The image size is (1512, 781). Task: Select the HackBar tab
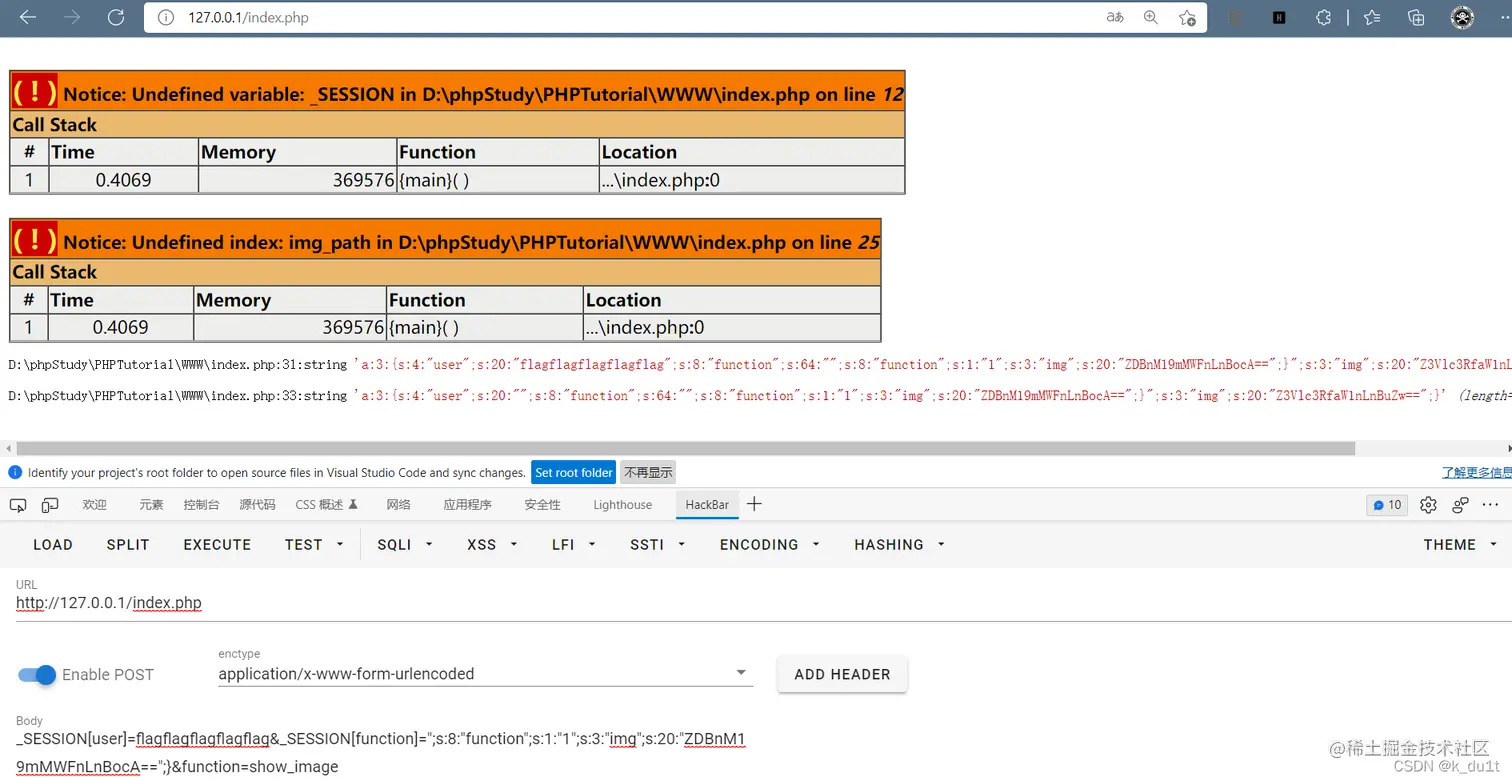[x=707, y=505]
